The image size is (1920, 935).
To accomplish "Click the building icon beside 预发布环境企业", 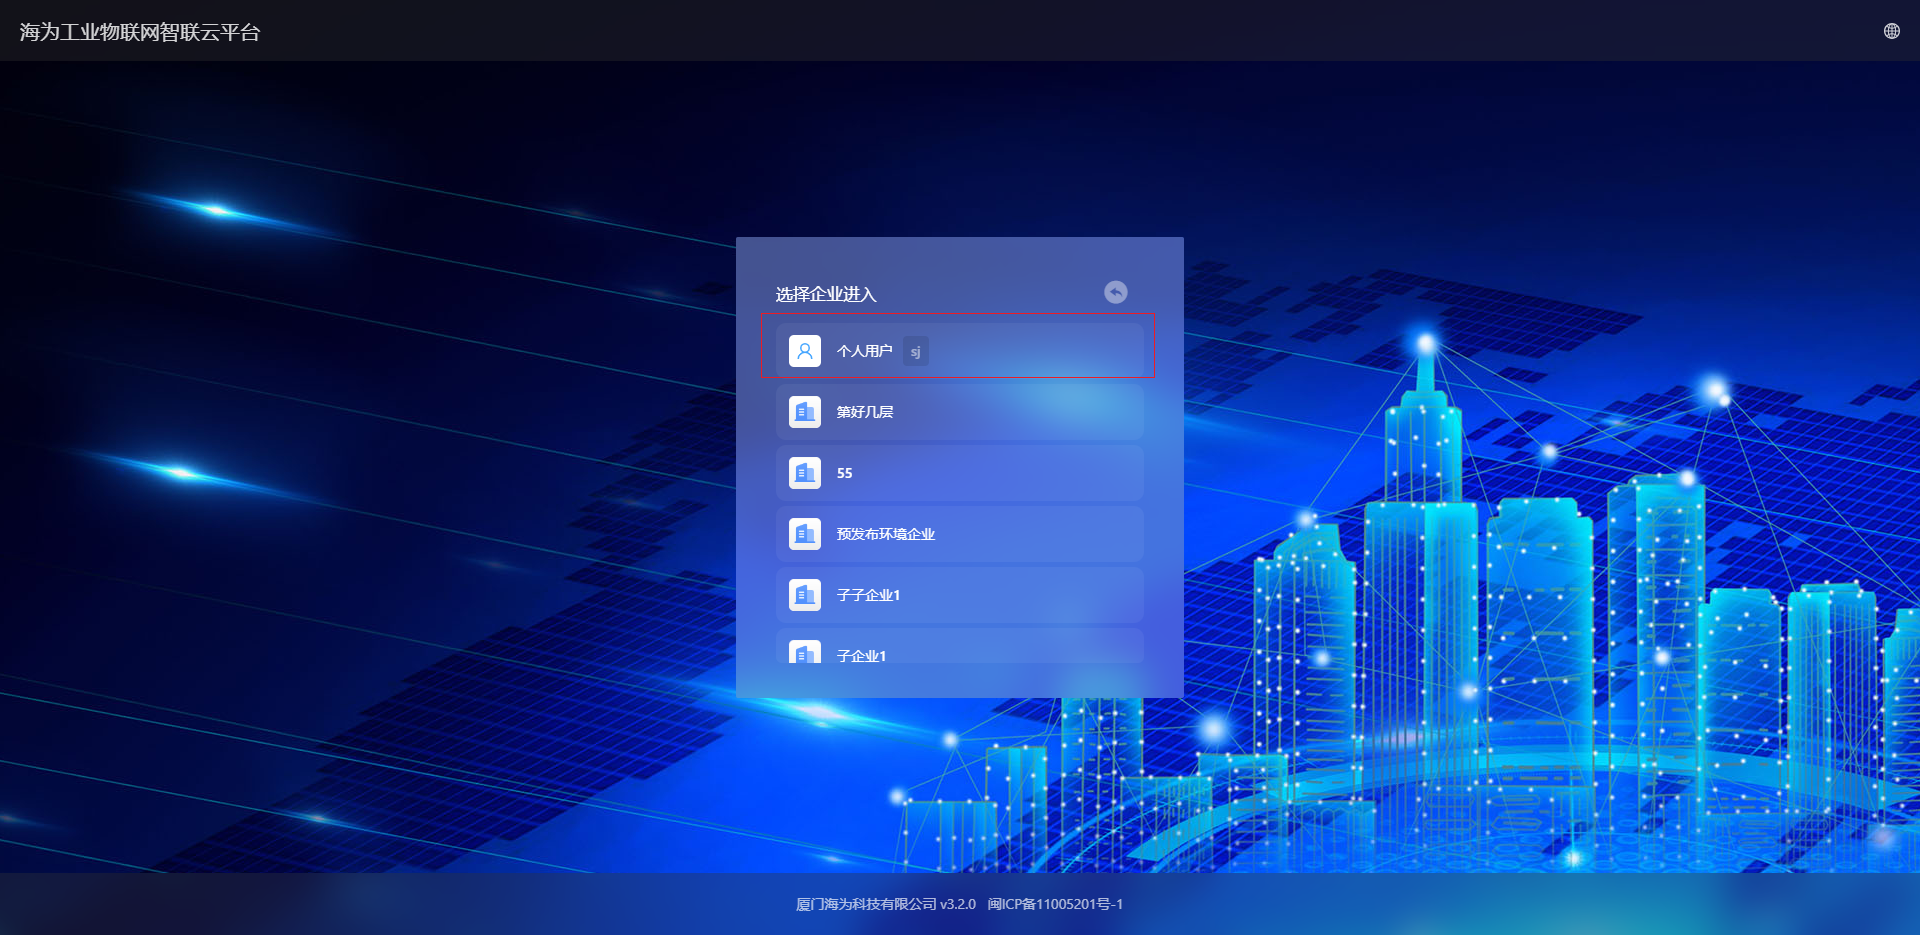I will click(805, 534).
